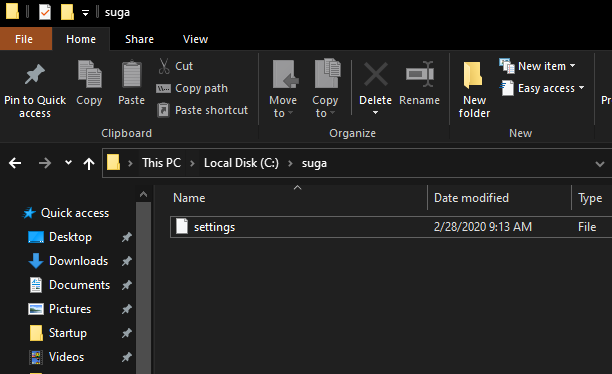The image size is (612, 374).
Task: Click File type cell of settings
Action: click(x=587, y=227)
